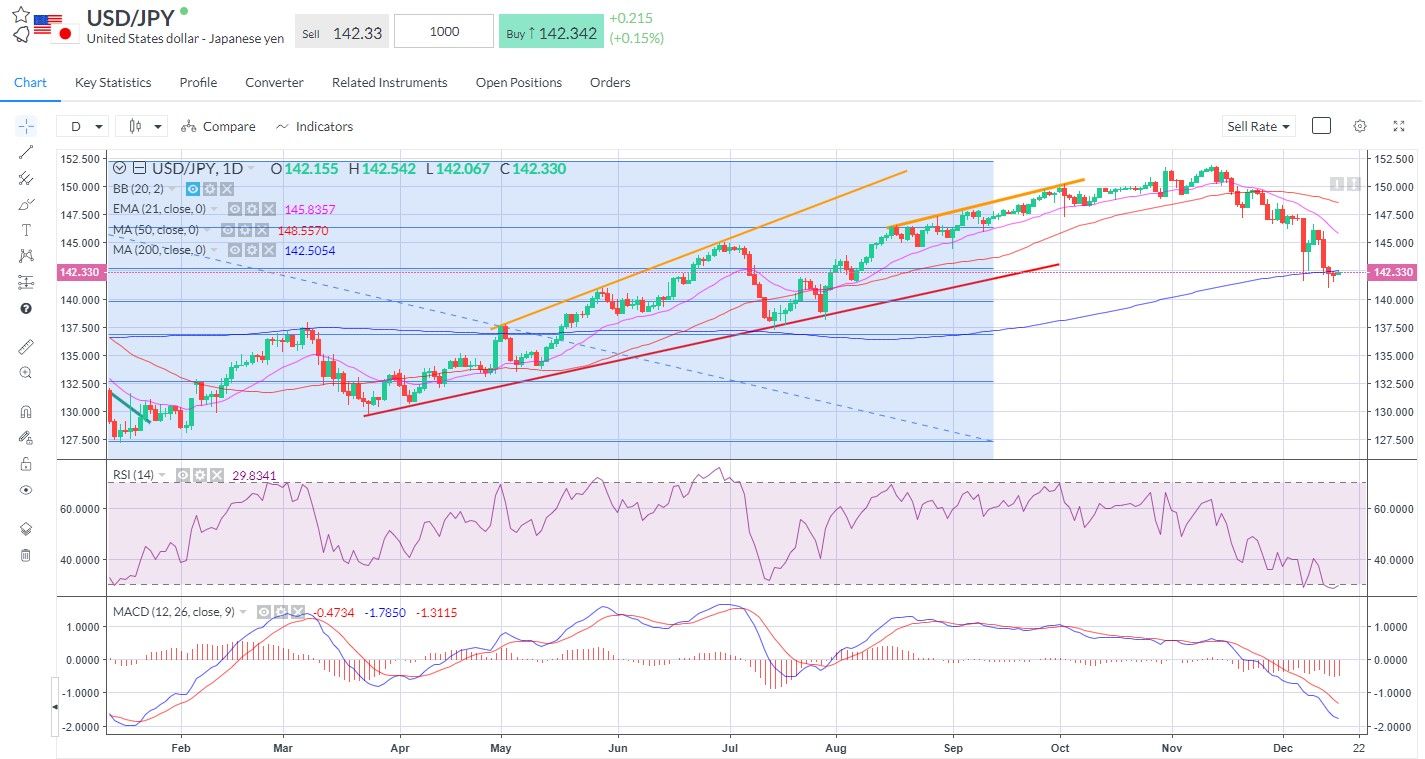Remove the MACD indicator
1425x759 pixels.
[x=298, y=611]
